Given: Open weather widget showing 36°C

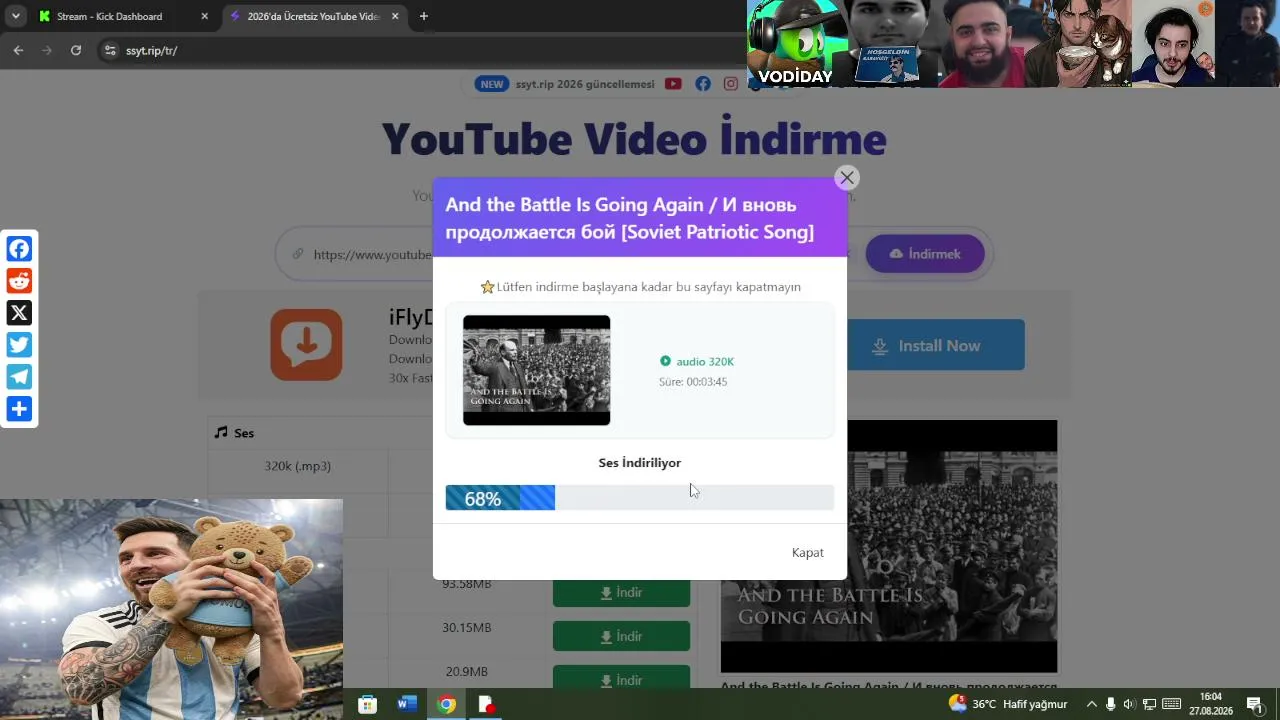Looking at the screenshot, I should coord(1008,704).
